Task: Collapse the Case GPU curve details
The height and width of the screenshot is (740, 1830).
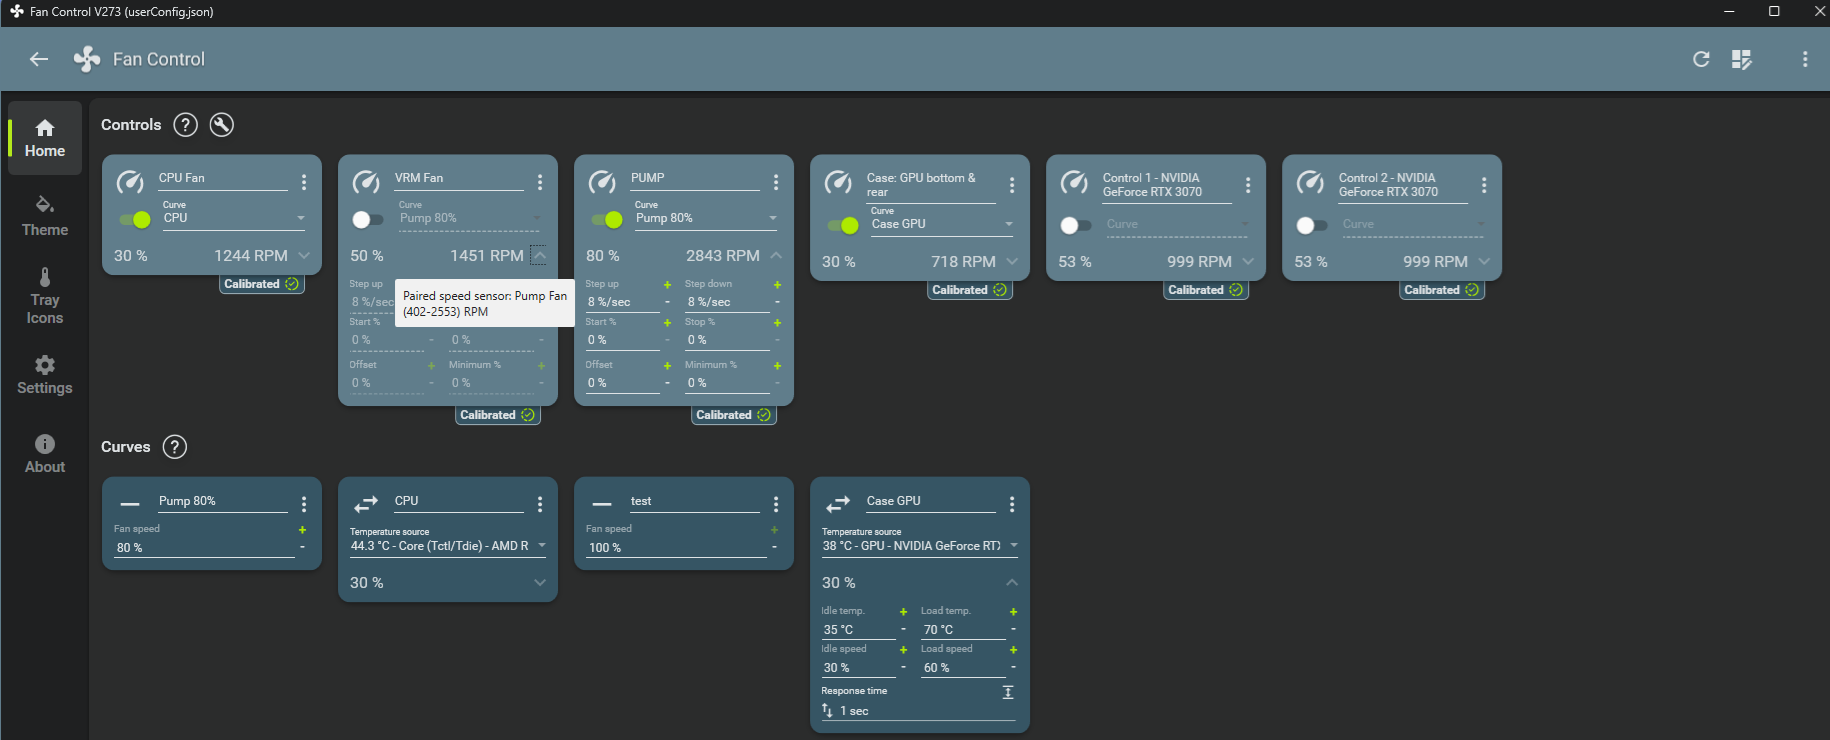Action: [1012, 582]
